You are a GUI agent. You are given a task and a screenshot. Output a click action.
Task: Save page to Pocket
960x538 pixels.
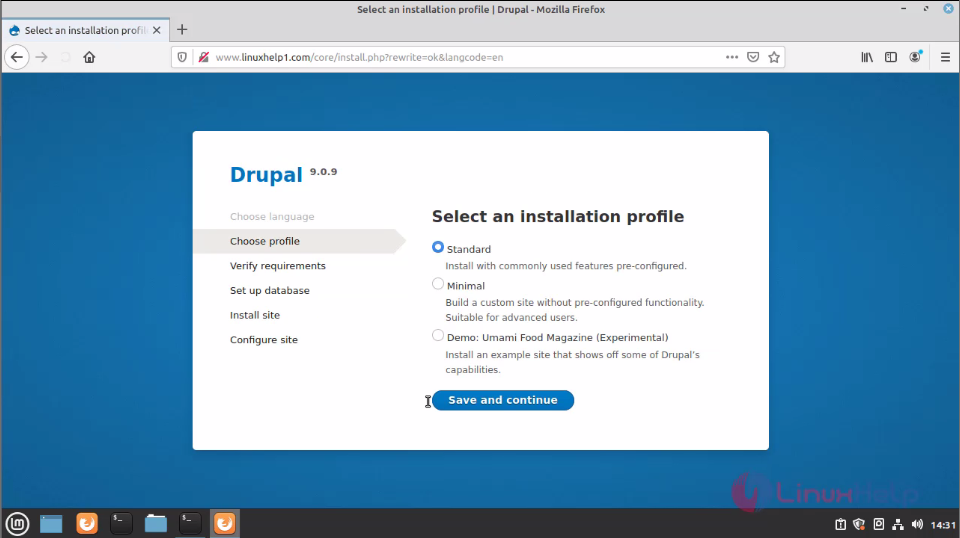(x=753, y=57)
